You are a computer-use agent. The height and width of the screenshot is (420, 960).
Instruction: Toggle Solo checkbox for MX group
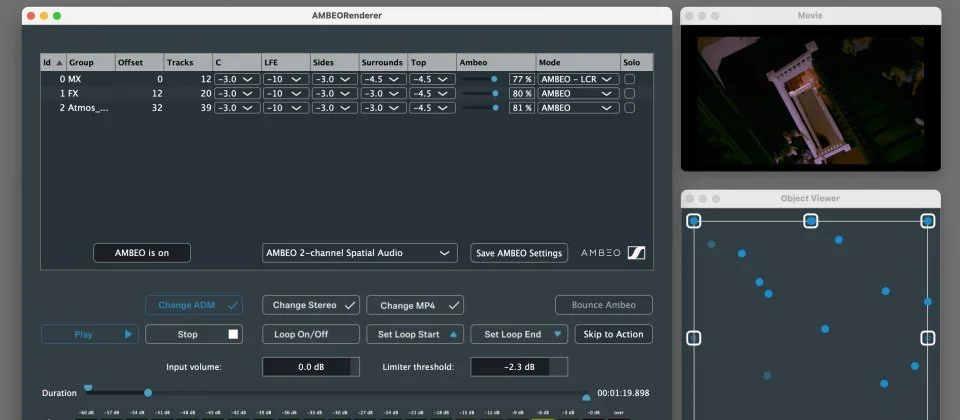click(629, 78)
